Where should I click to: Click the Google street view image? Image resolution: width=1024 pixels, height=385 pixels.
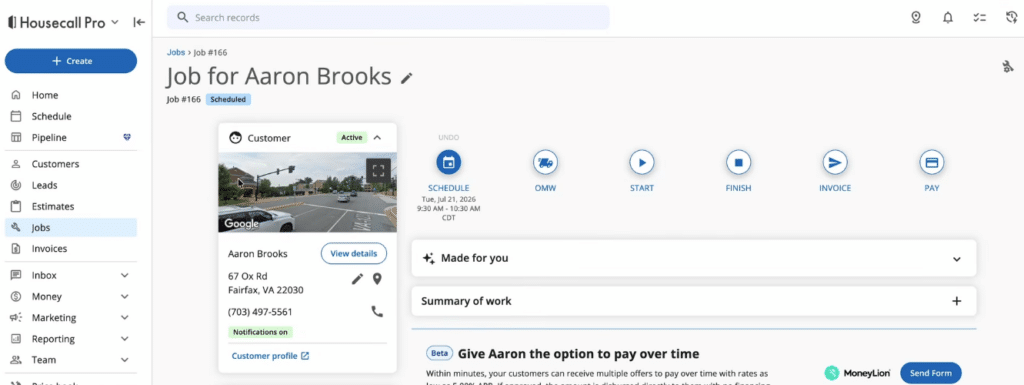pos(308,192)
